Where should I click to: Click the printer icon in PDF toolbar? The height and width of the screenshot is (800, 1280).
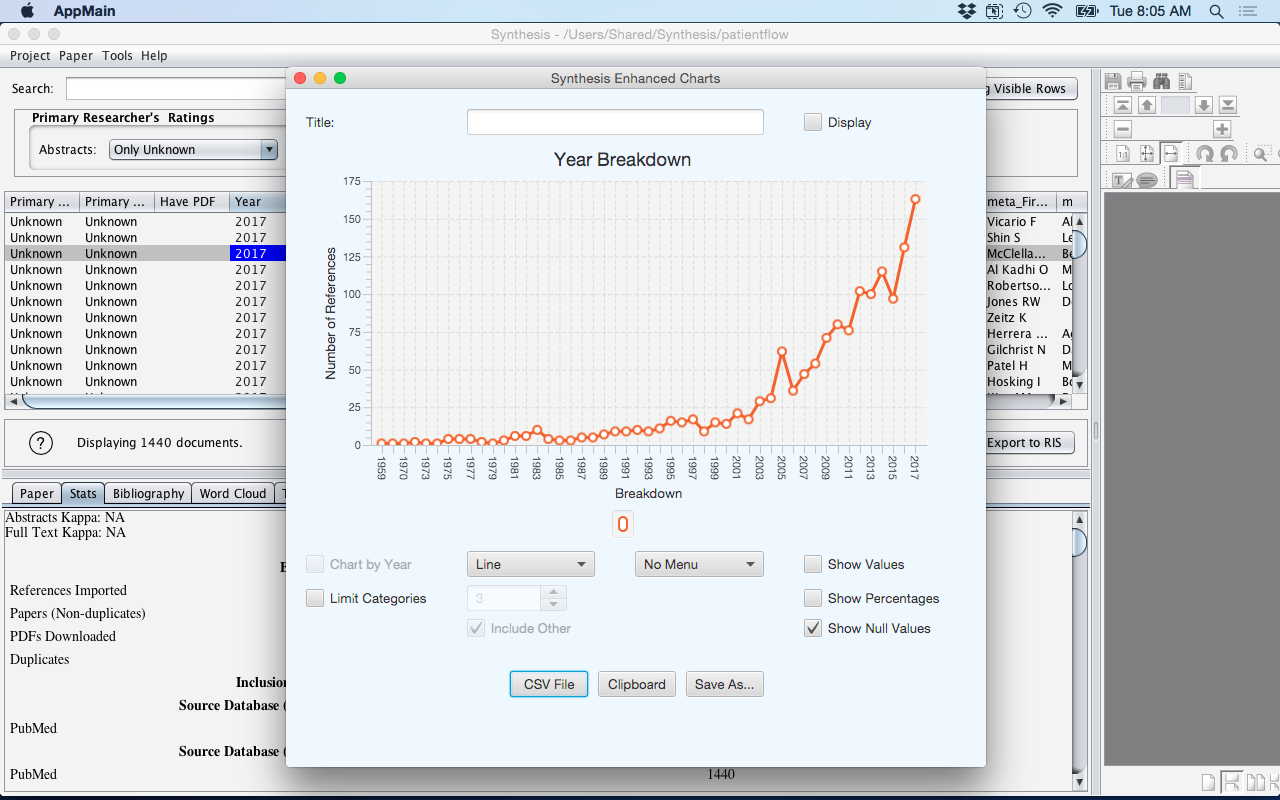click(x=1137, y=82)
